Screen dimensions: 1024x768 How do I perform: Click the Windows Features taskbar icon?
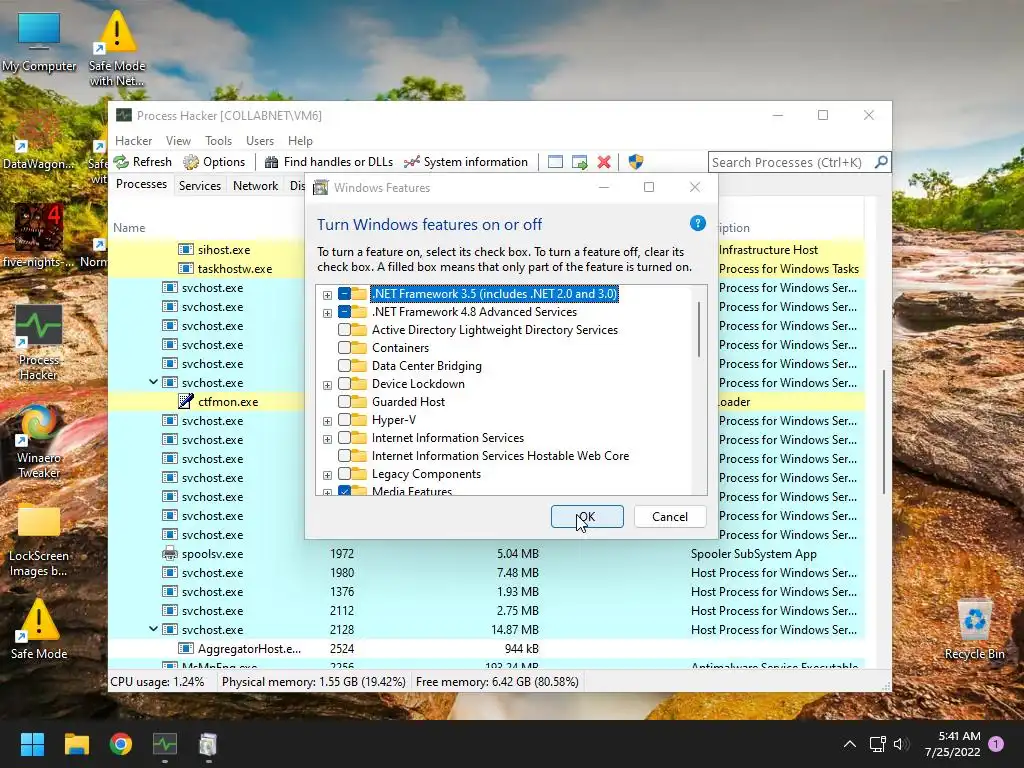(208, 744)
